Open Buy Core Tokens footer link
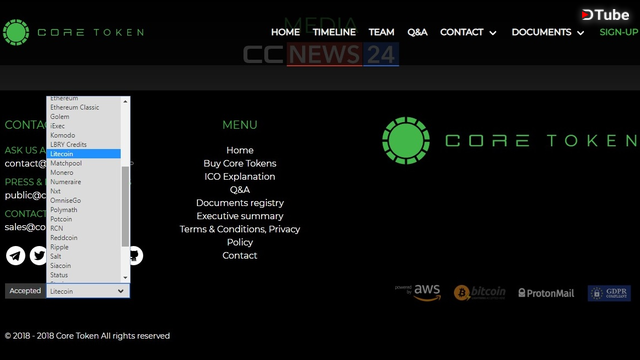Screen dimensions: 640x360 coord(240,163)
